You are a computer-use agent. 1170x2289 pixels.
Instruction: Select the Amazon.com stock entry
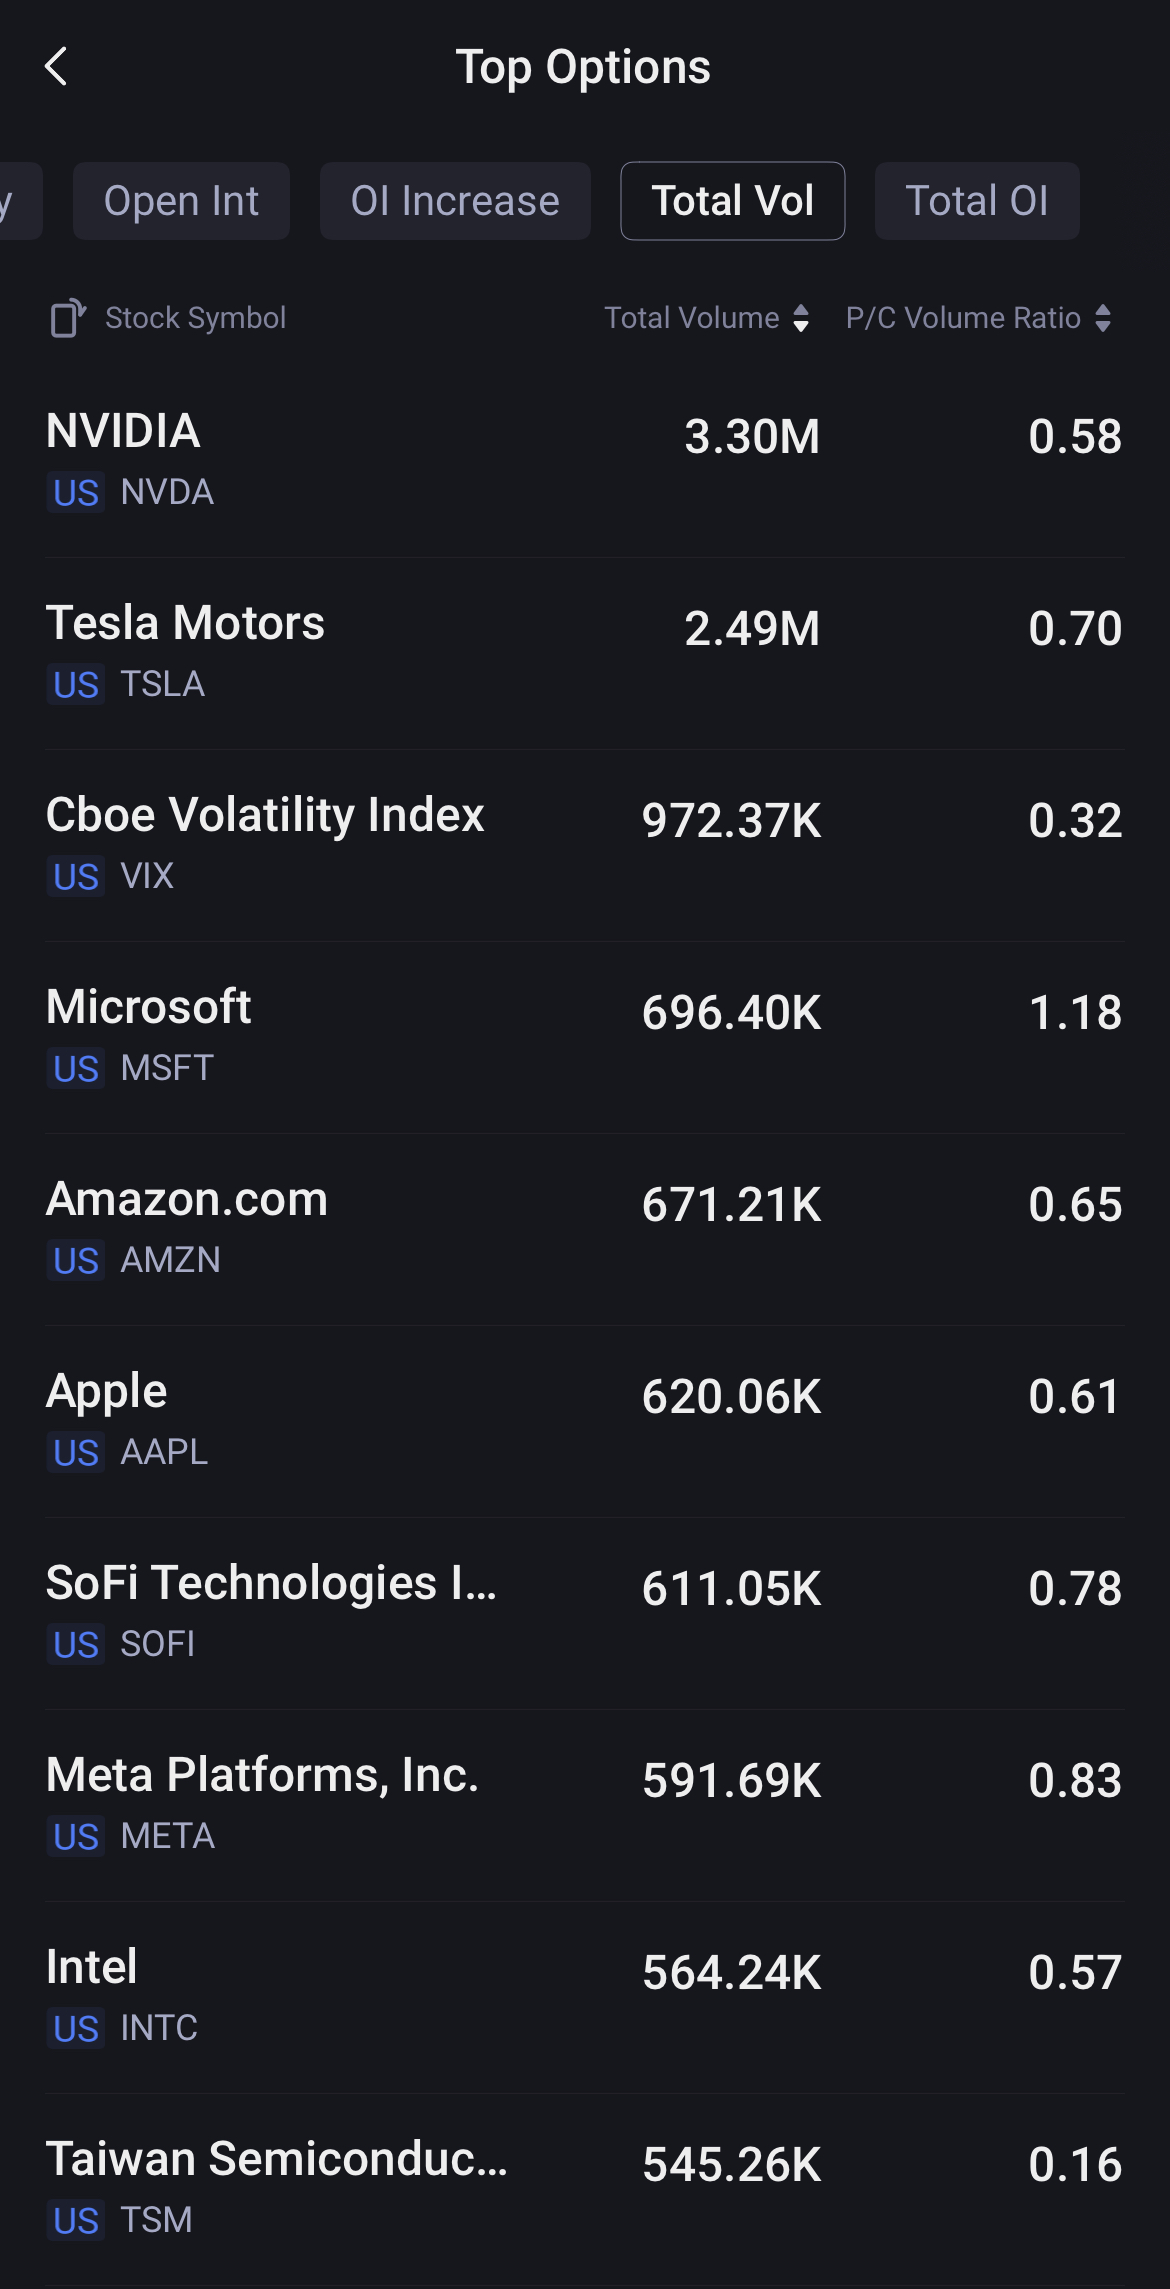click(x=584, y=1228)
